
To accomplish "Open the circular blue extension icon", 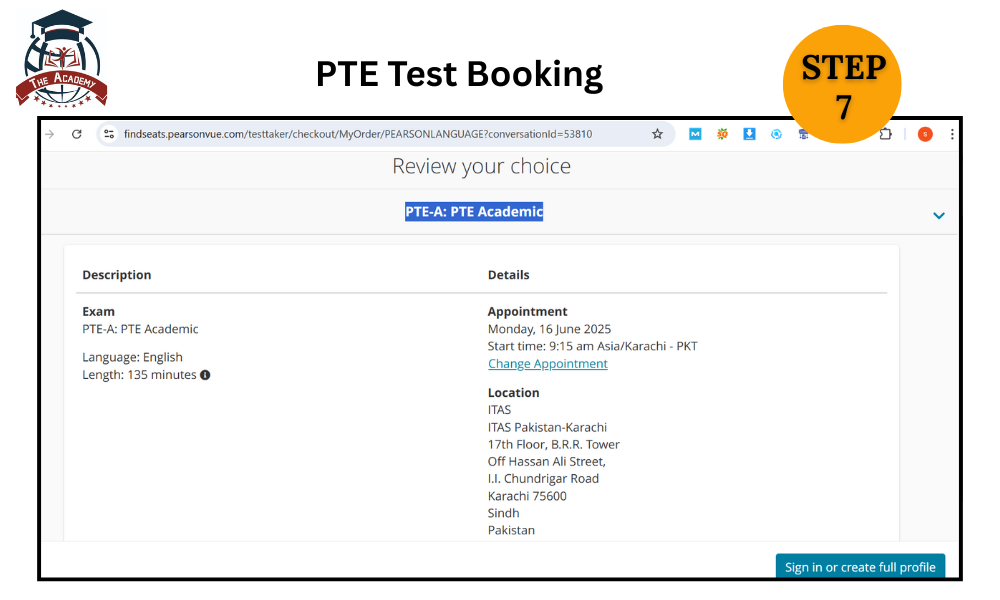I will 776,134.
